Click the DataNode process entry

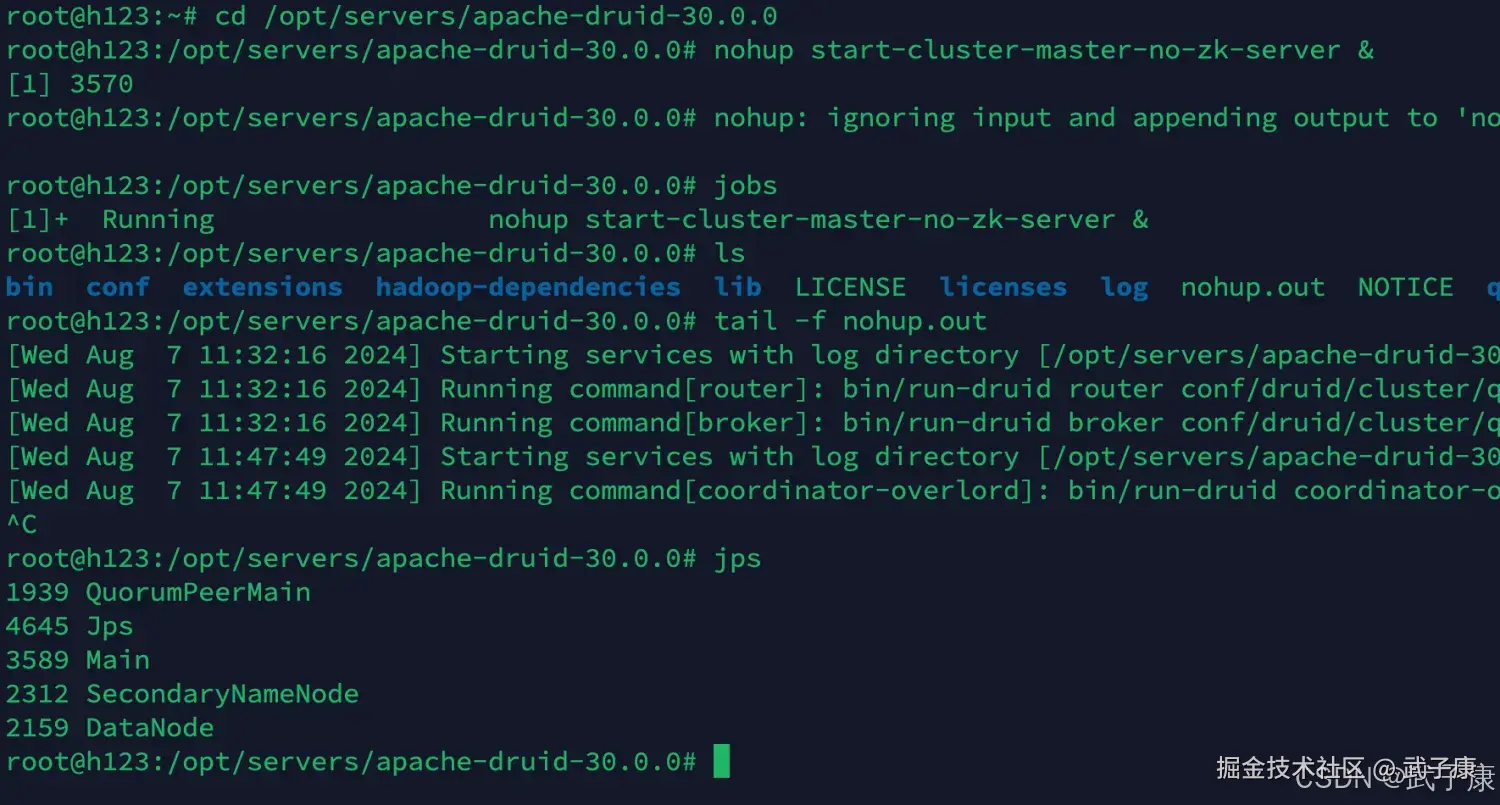click(150, 728)
